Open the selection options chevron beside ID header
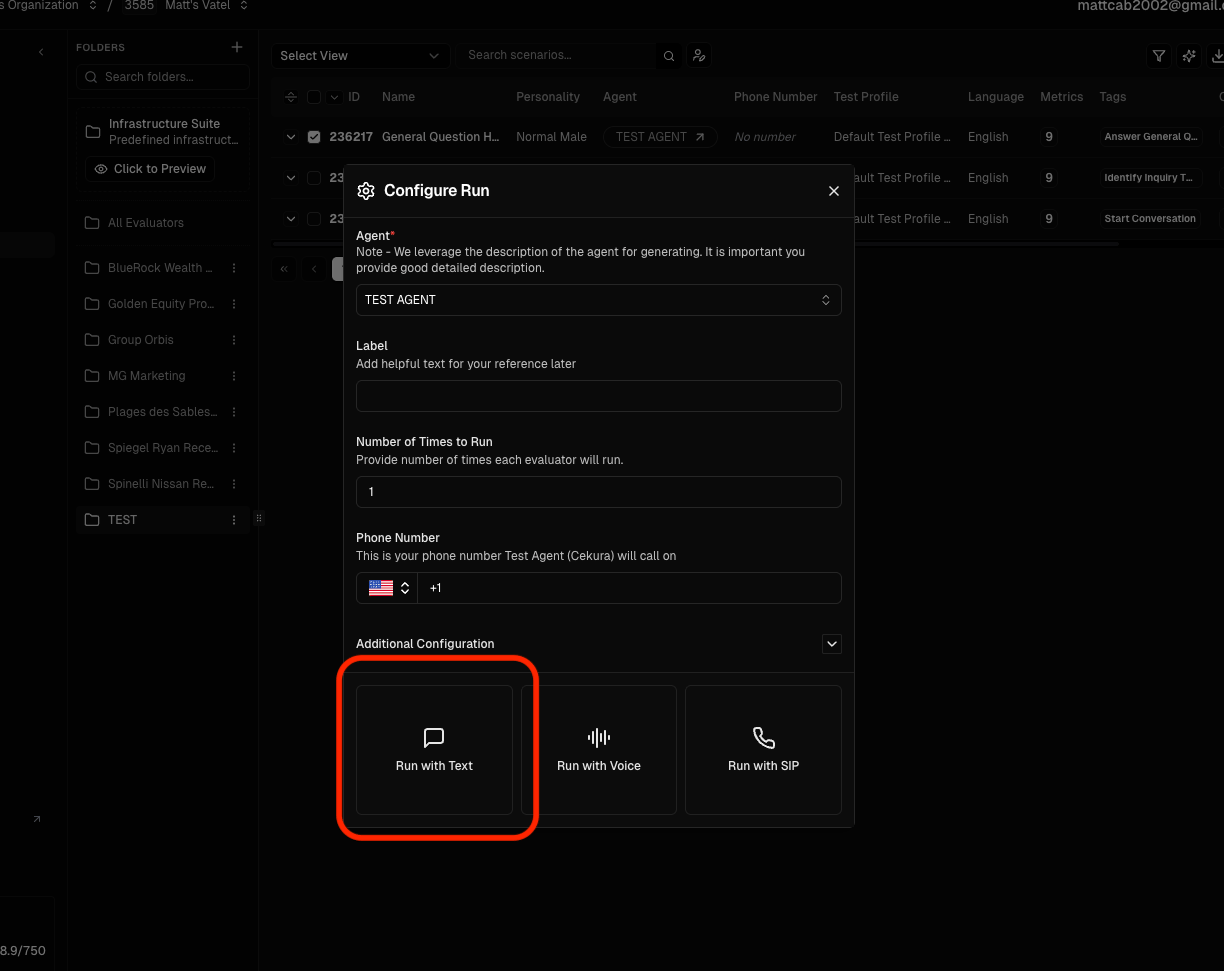Screen dimensions: 1224x971 [x=334, y=97]
